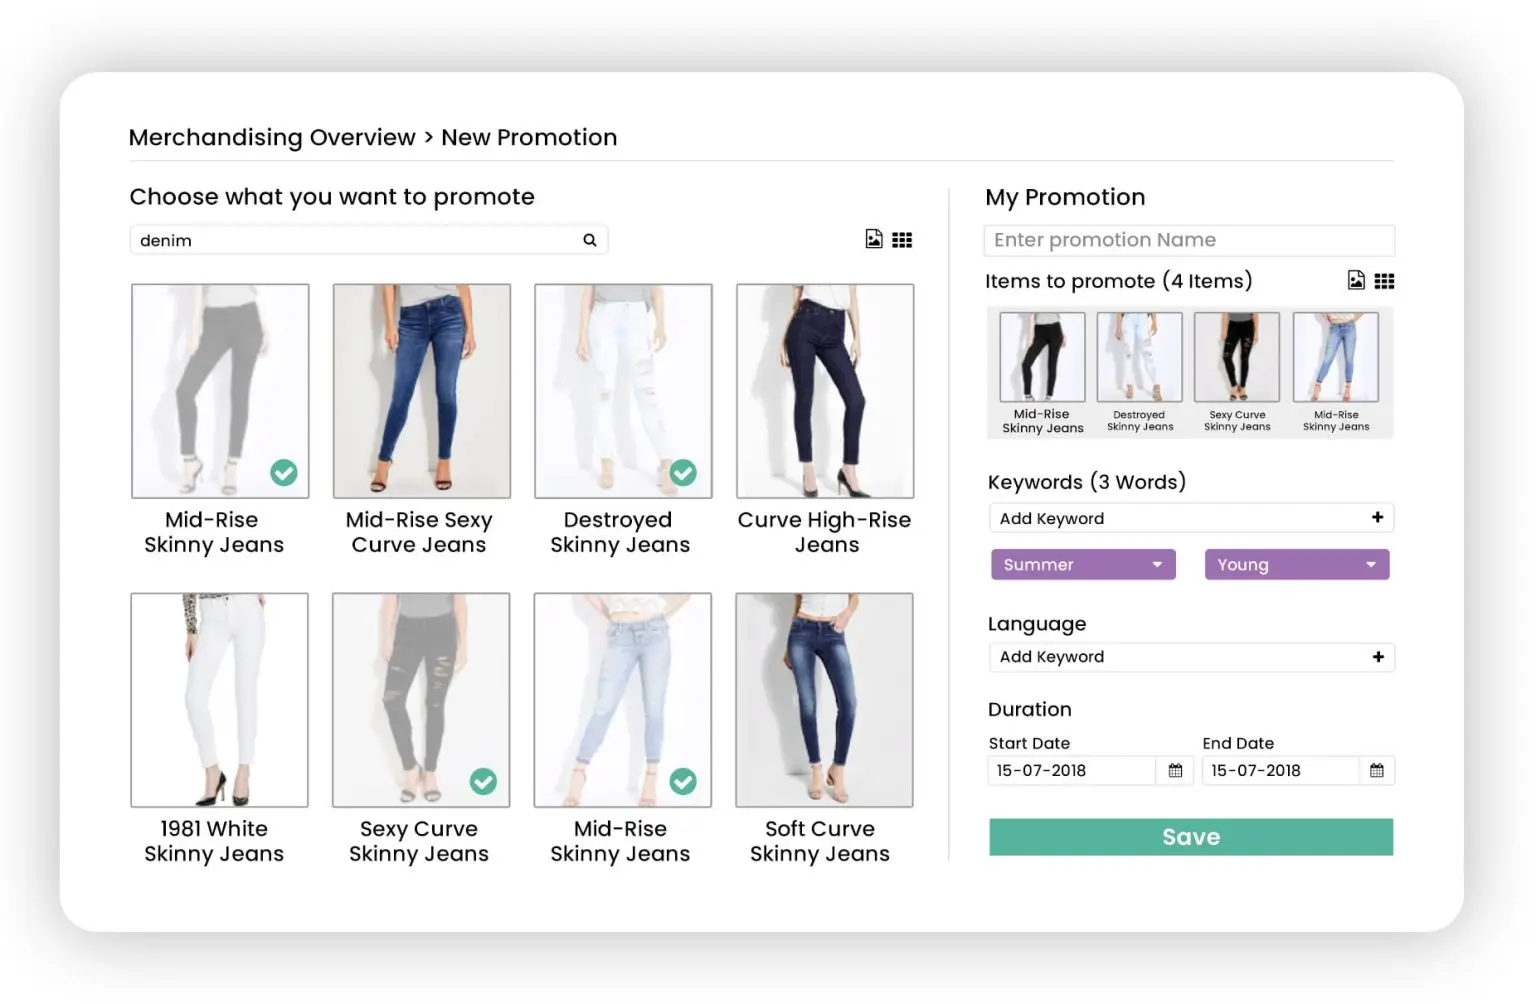Click the search magnifier icon in denim field
The height and width of the screenshot is (1004, 1536).
coord(590,240)
